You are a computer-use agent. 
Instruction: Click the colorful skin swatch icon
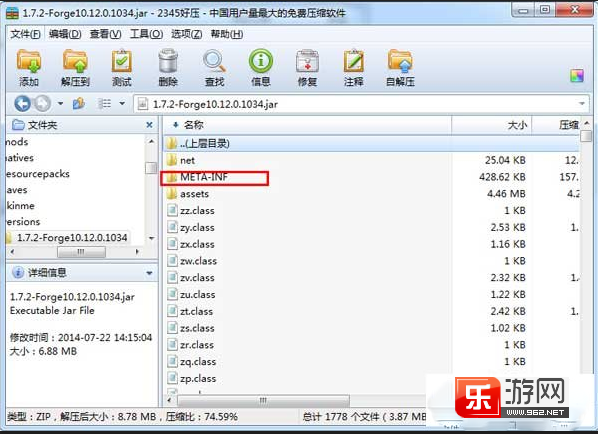[577, 76]
